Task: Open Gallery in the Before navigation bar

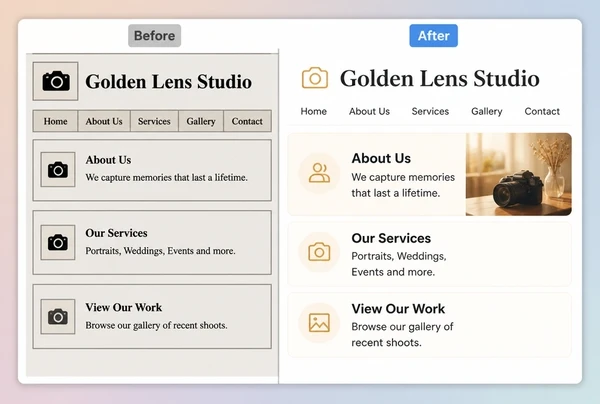Action: [x=201, y=121]
